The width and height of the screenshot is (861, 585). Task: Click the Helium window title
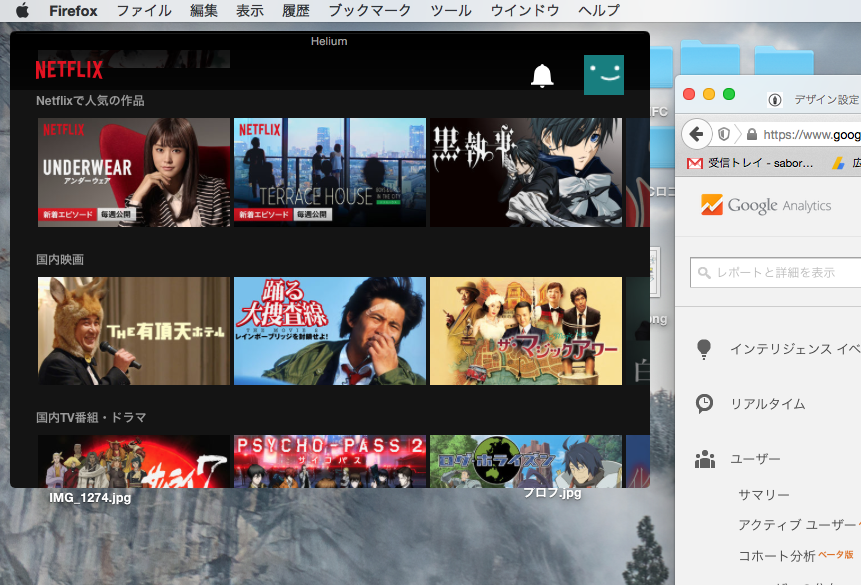pyautogui.click(x=329, y=41)
